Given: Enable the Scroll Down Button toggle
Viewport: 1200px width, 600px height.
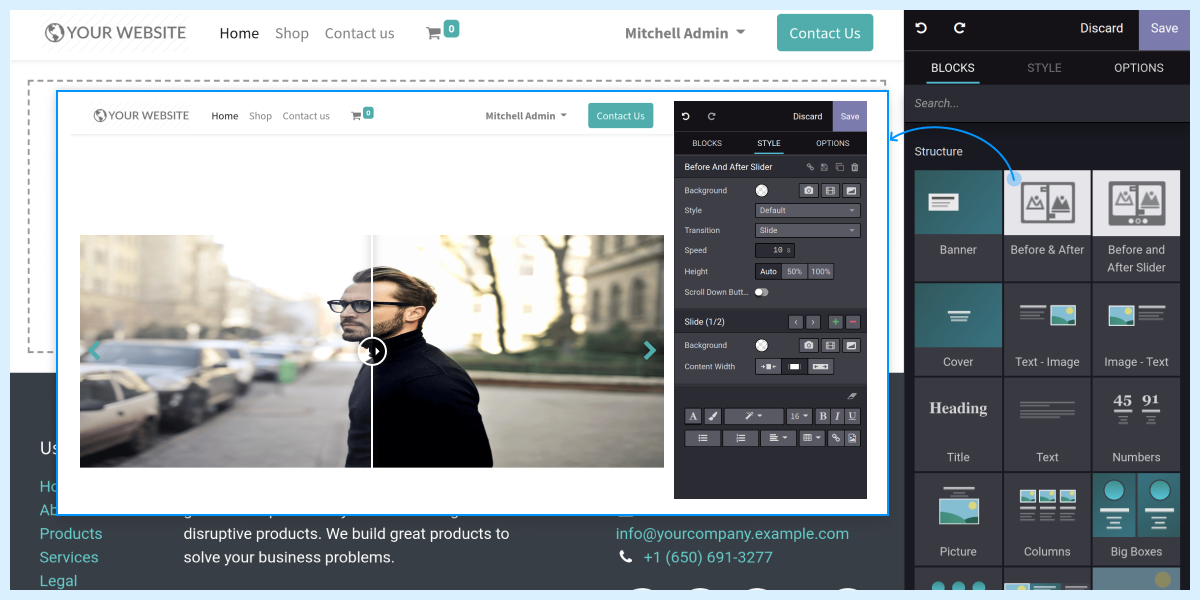Looking at the screenshot, I should (762, 291).
